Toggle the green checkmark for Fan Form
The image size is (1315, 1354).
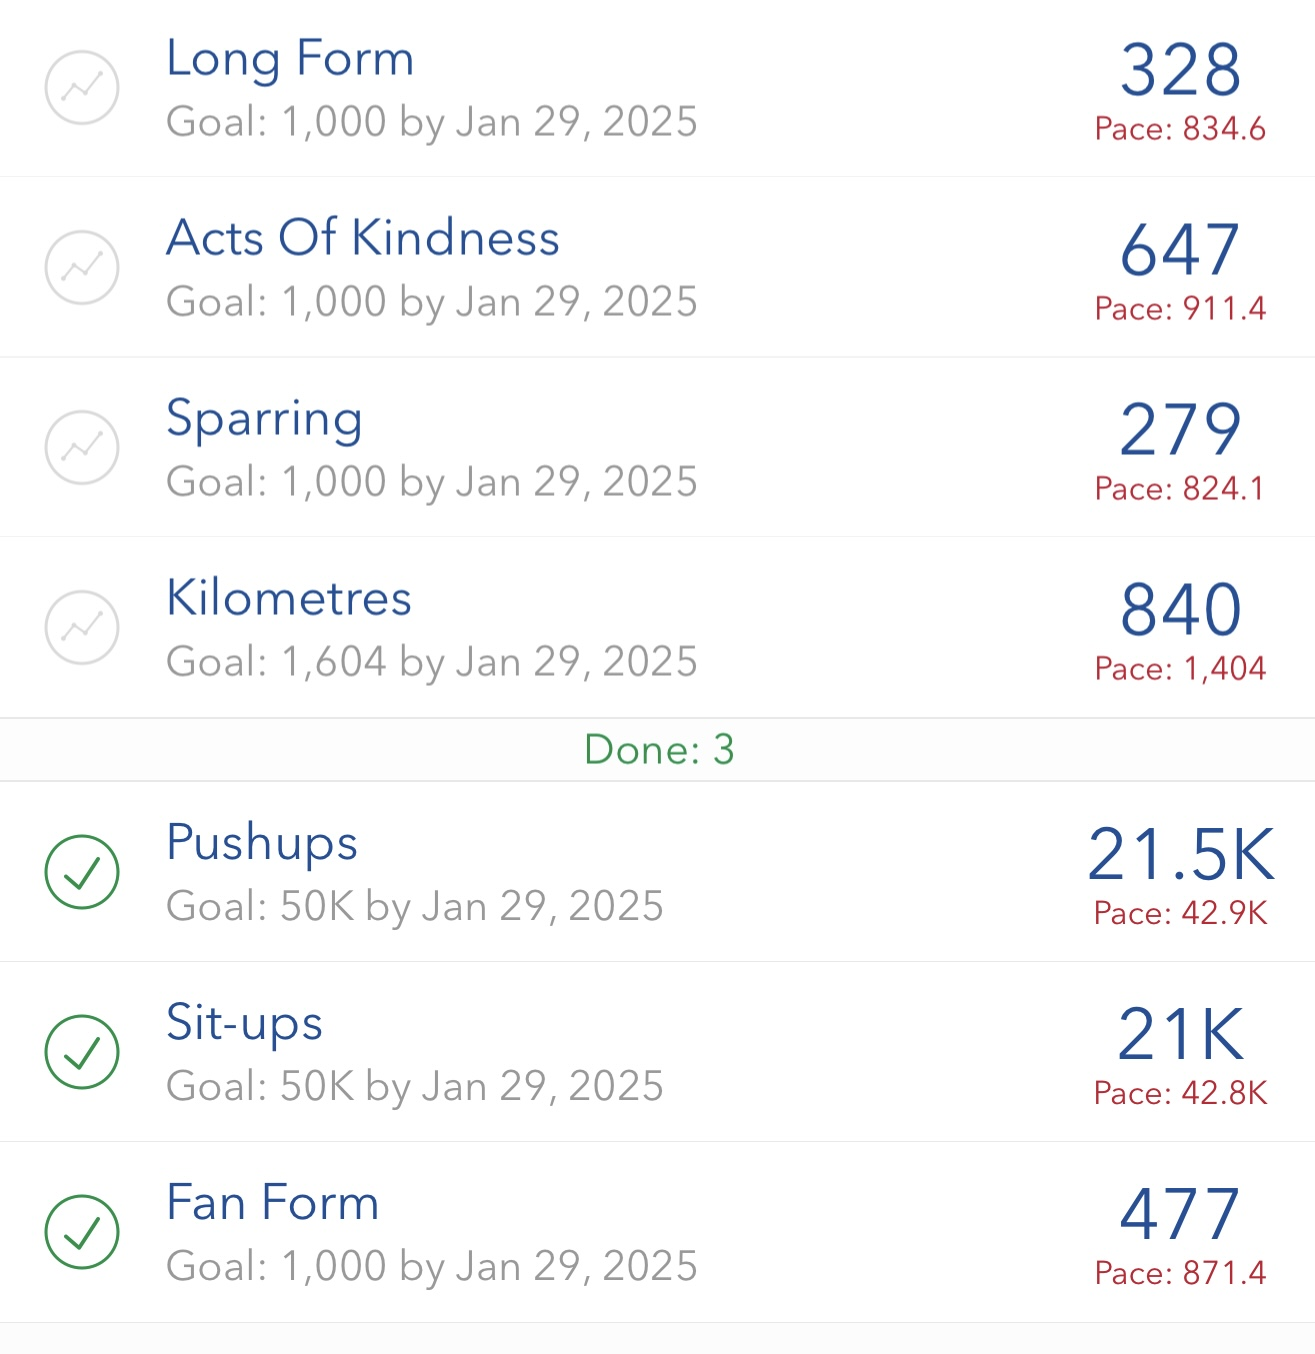tap(82, 1232)
